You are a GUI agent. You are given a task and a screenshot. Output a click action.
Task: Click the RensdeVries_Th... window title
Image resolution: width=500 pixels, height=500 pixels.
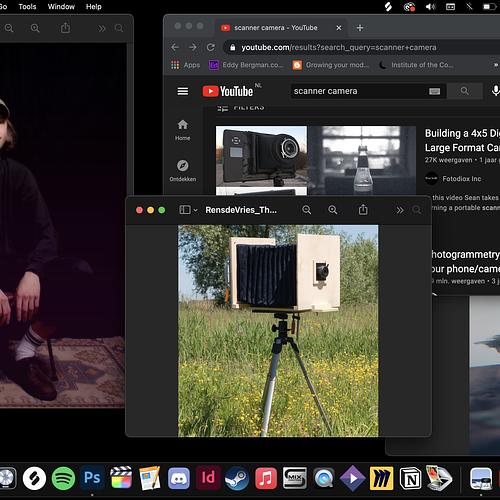pyautogui.click(x=241, y=210)
